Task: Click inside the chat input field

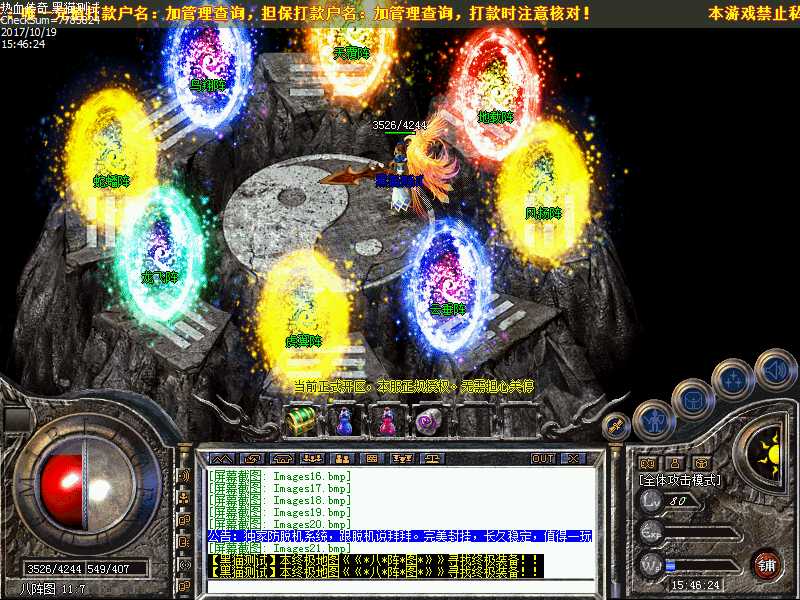Action: point(401,586)
